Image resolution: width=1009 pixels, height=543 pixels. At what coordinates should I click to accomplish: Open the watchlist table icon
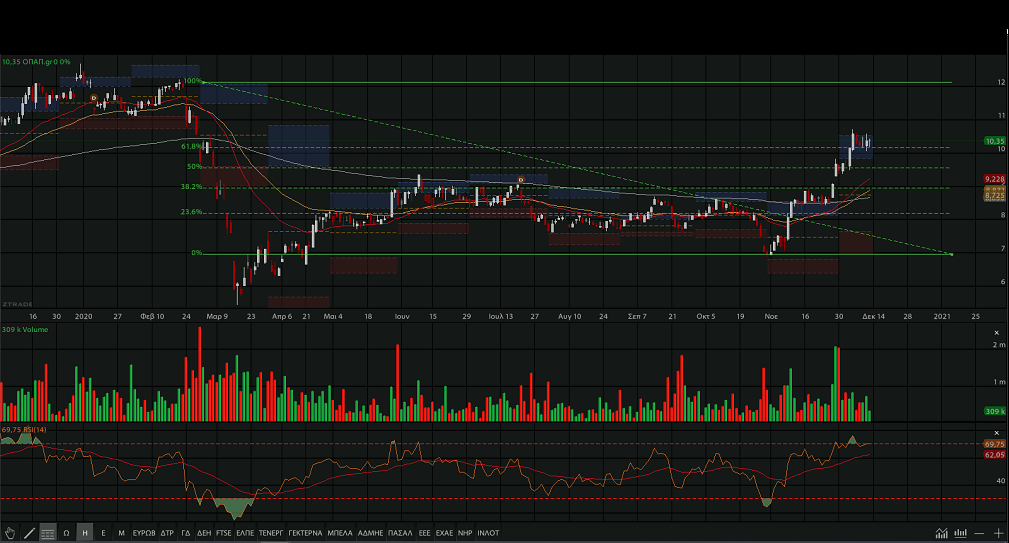pyautogui.click(x=48, y=533)
